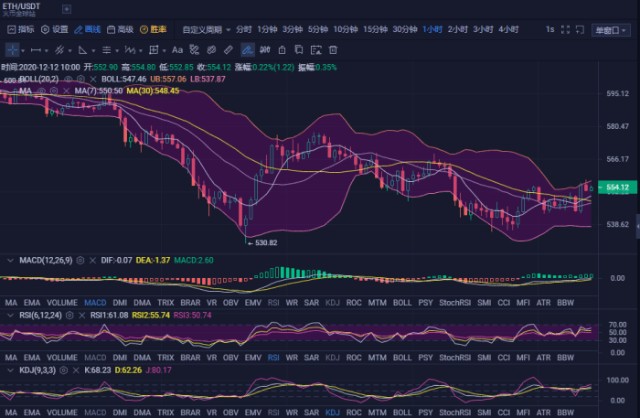Click the copy drawings icon
This screenshot has width=640, height=418.
pos(299,50)
